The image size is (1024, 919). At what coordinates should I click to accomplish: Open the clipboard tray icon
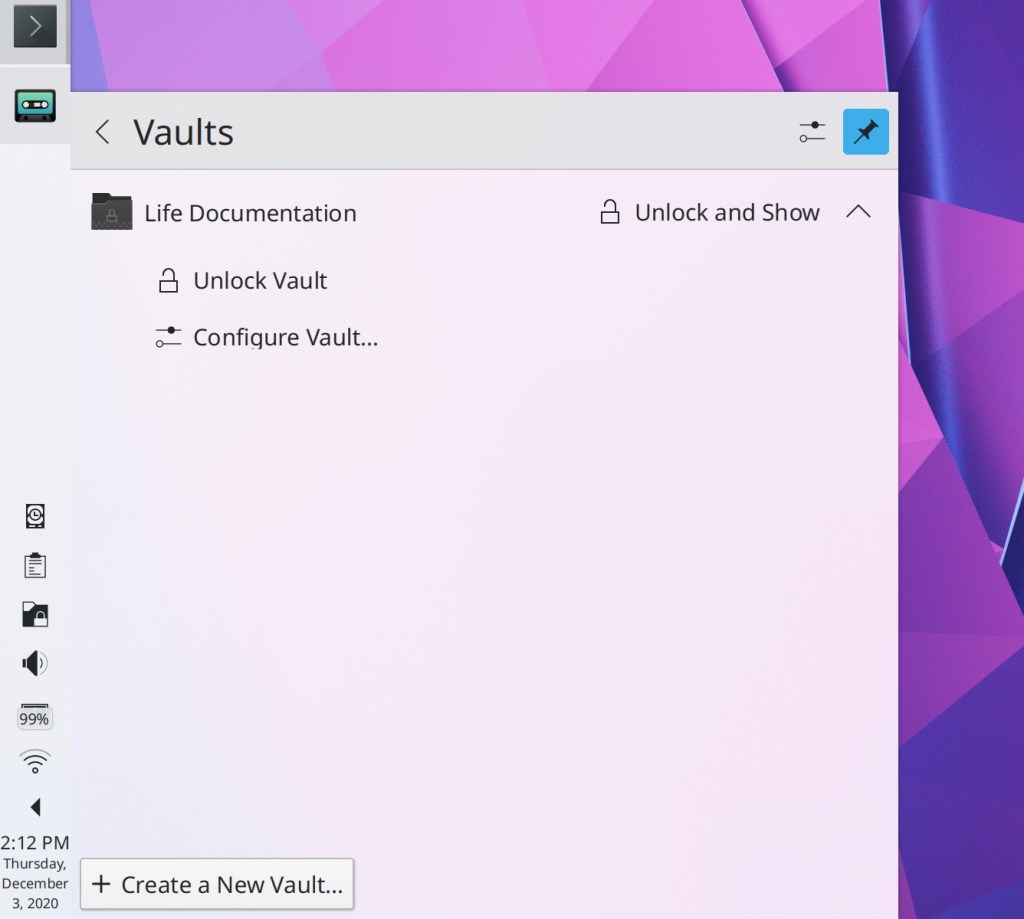(35, 566)
